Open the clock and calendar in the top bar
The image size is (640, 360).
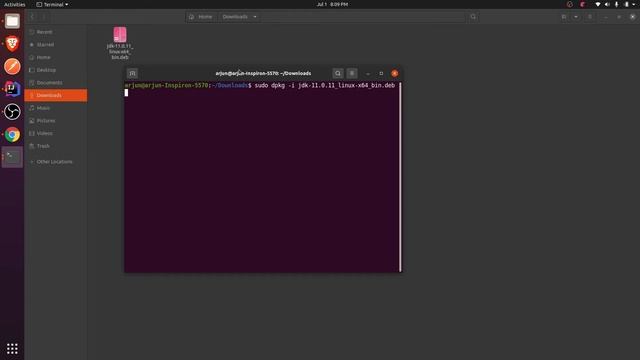tap(332, 4)
